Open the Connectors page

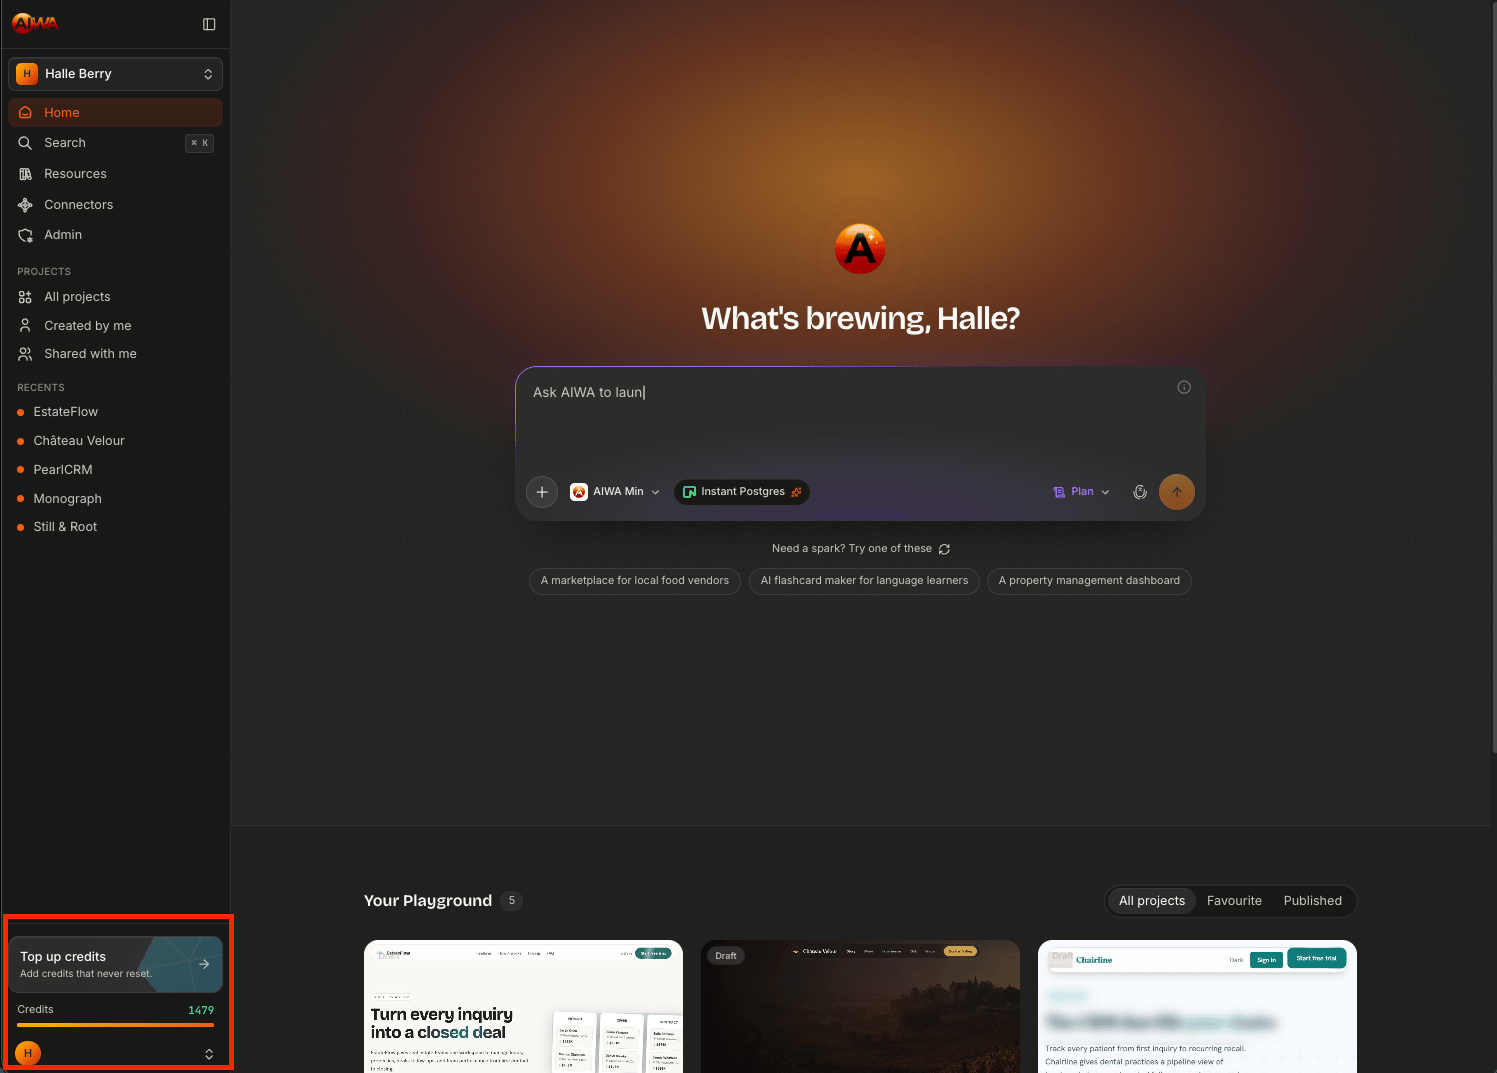[115, 205]
